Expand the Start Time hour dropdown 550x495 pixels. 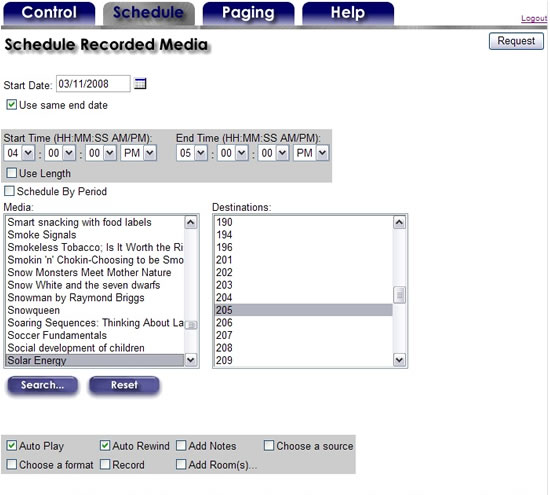[x=20, y=153]
